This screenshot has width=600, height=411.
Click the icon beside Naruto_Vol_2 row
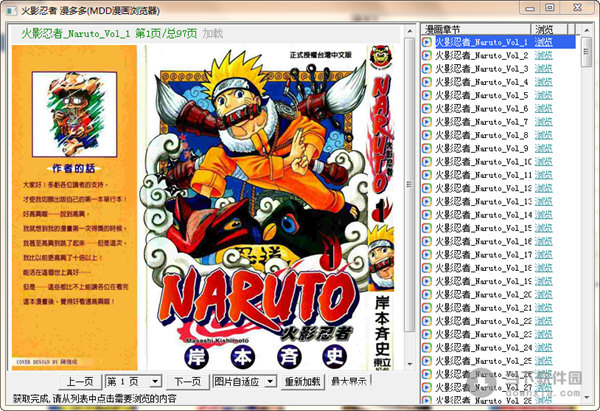427,55
